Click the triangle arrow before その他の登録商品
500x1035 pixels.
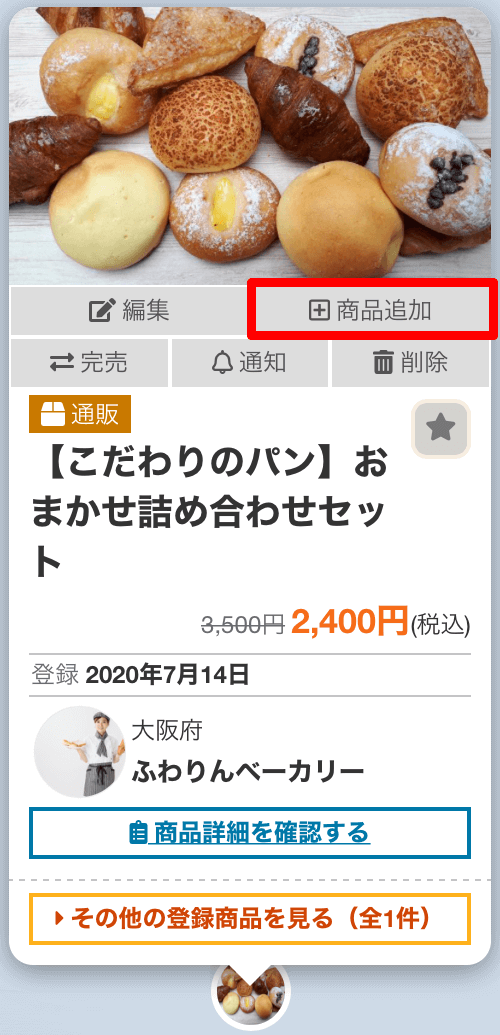(x=59, y=918)
